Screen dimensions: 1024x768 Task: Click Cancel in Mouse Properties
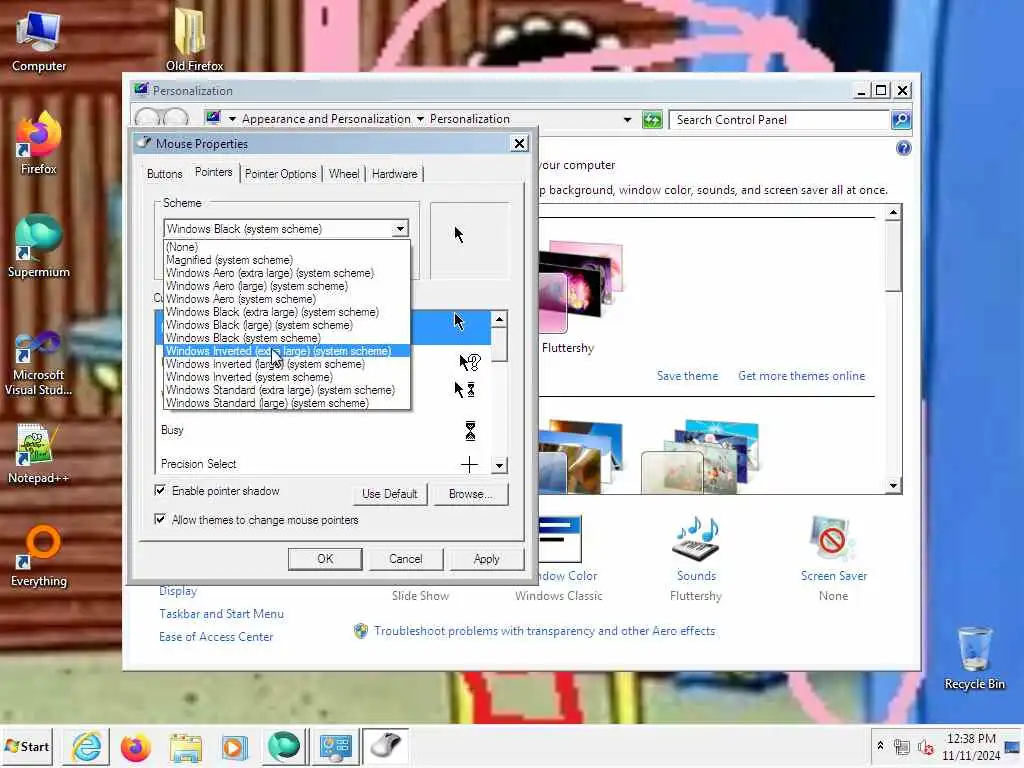point(406,559)
